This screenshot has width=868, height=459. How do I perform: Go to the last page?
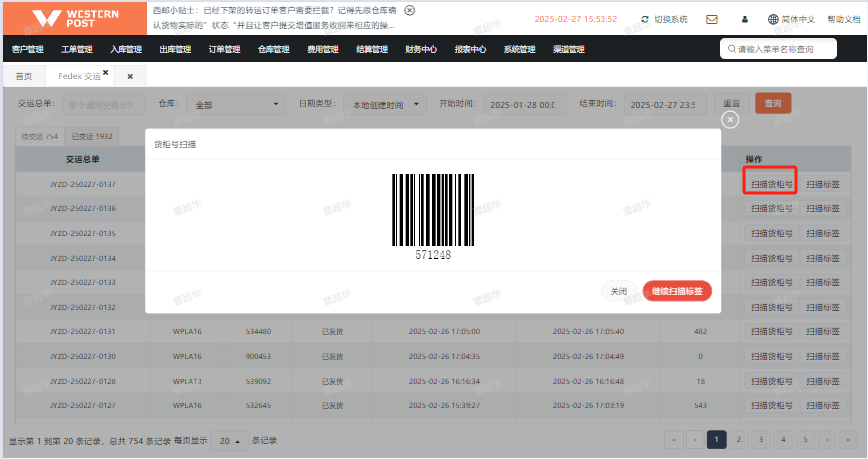[x=848, y=440]
